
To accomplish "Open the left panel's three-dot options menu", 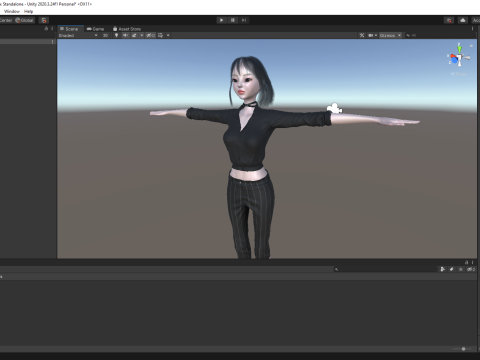I will coord(52,29).
